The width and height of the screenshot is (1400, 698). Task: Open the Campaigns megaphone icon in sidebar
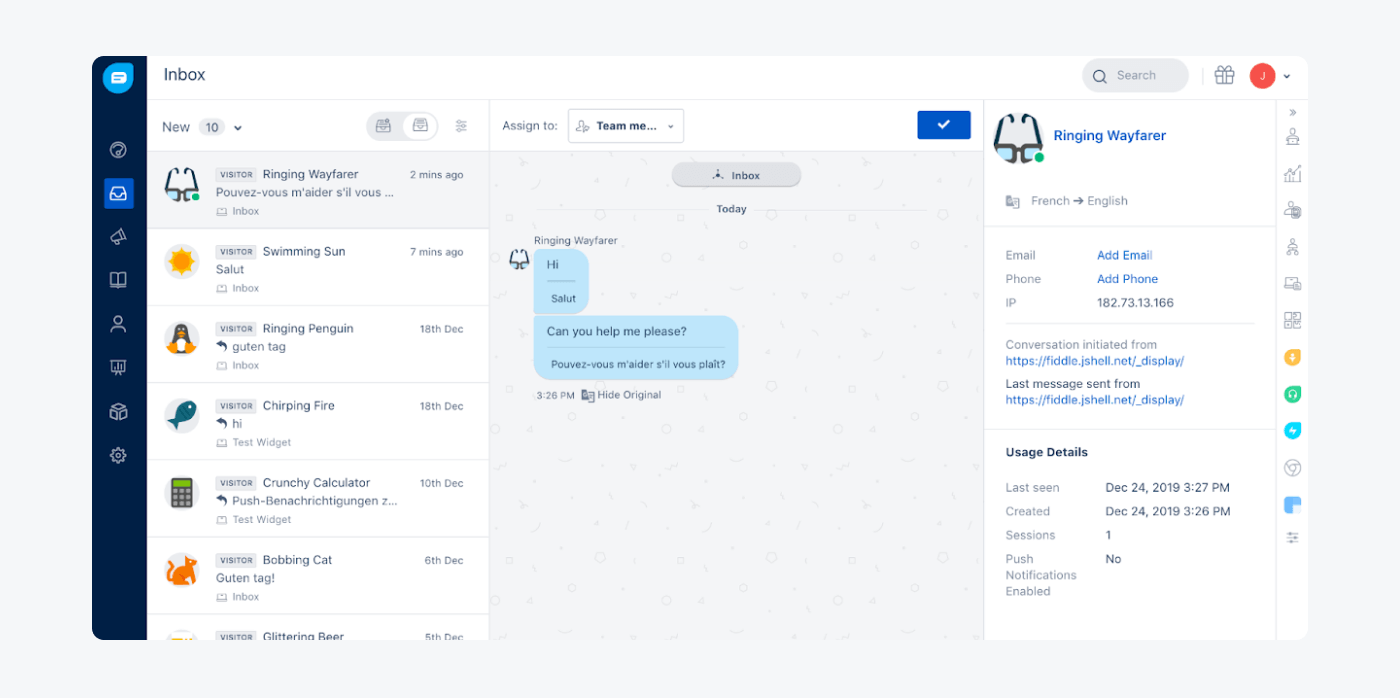118,237
